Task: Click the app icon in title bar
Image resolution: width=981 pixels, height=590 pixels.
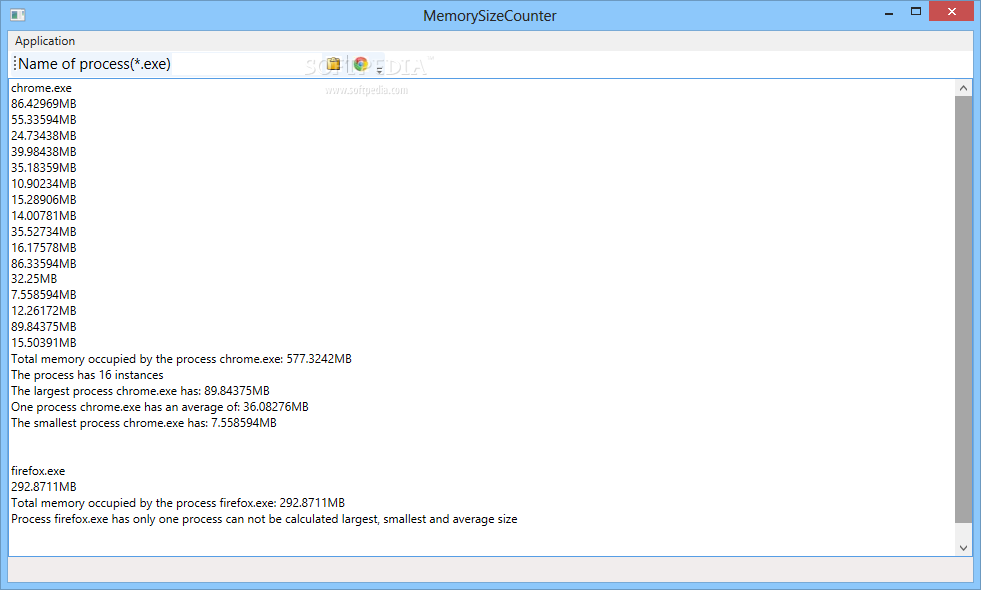Action: click(x=18, y=14)
